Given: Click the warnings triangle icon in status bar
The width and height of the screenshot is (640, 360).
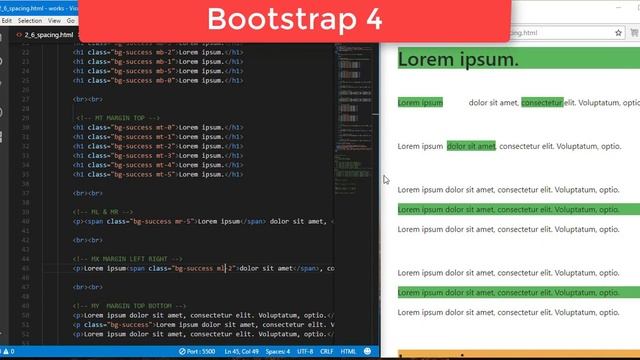Looking at the screenshot, I should coord(6,351).
